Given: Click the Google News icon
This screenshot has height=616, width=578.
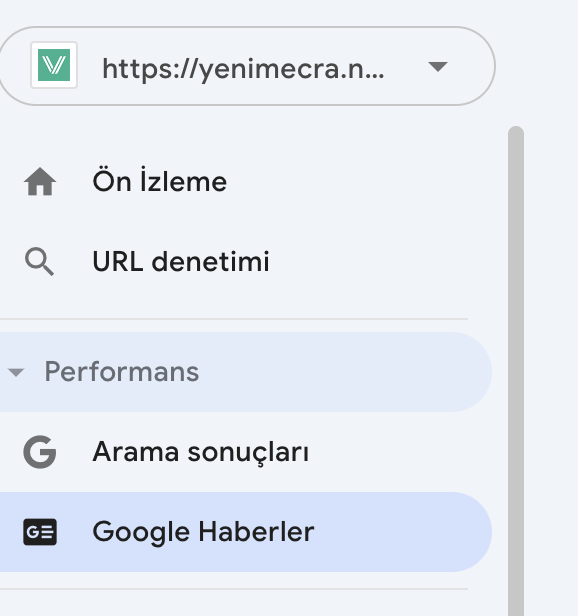Looking at the screenshot, I should pyautogui.click(x=40, y=532).
